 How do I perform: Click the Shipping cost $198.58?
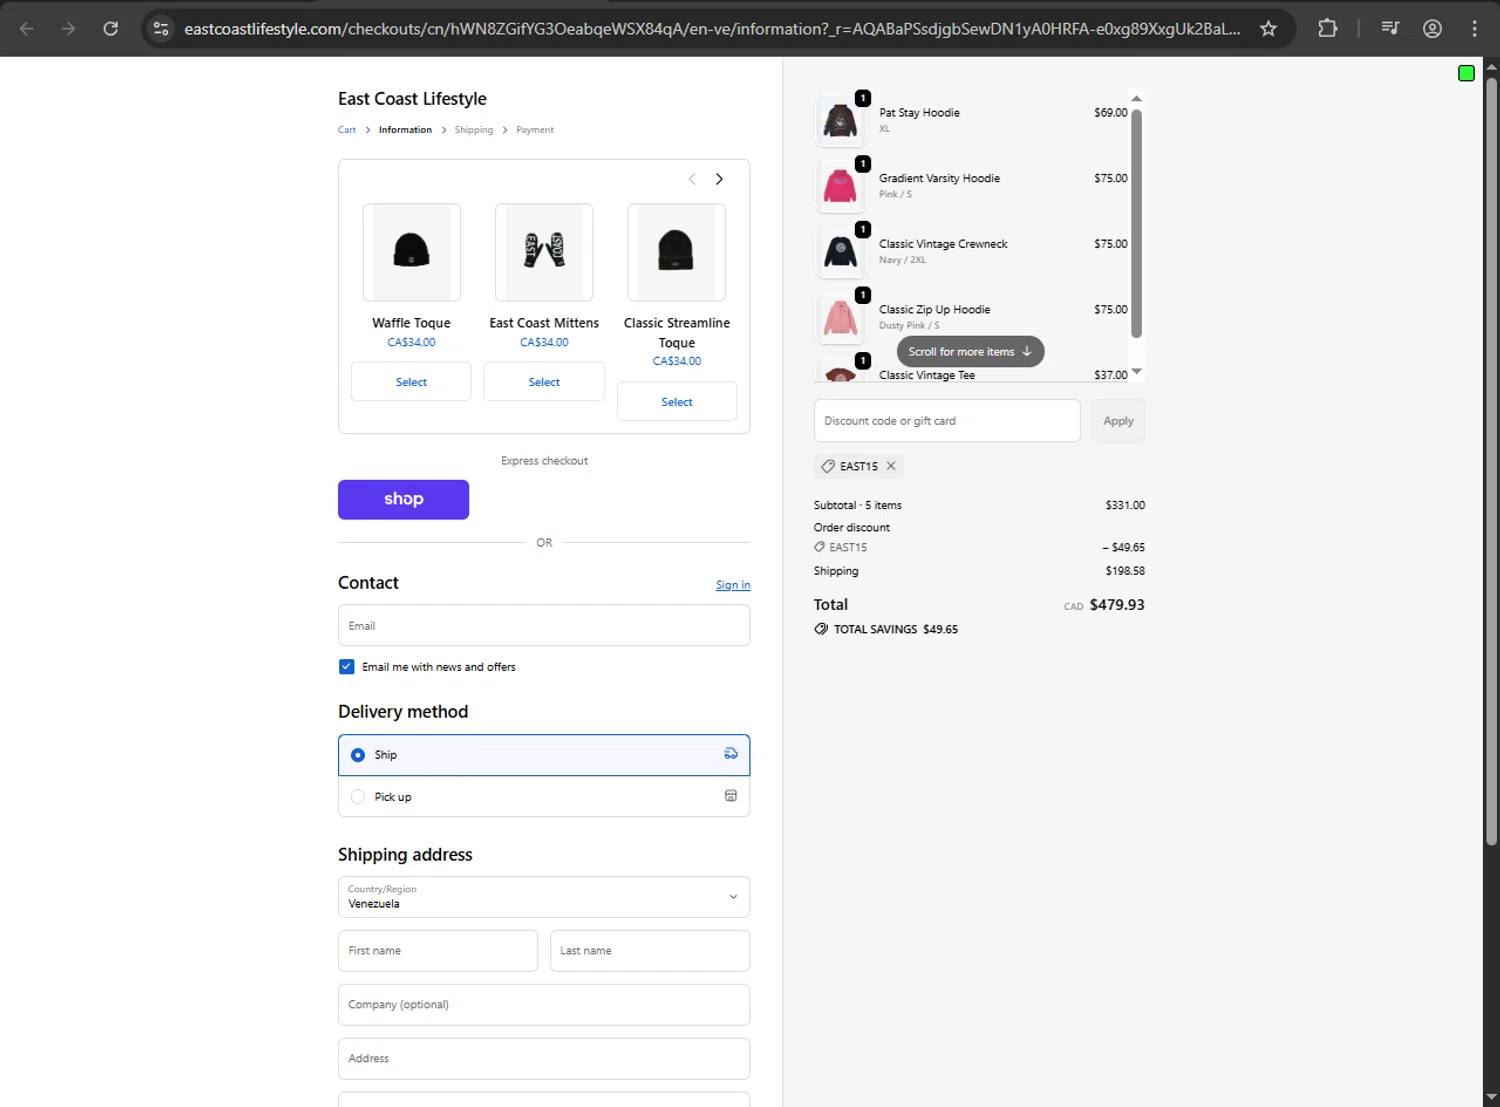tap(1125, 571)
